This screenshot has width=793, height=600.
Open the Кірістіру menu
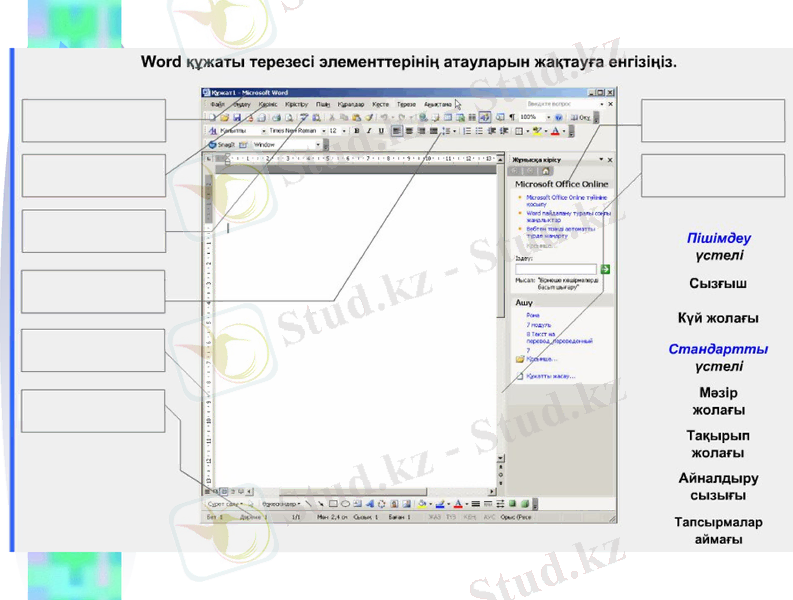296,104
